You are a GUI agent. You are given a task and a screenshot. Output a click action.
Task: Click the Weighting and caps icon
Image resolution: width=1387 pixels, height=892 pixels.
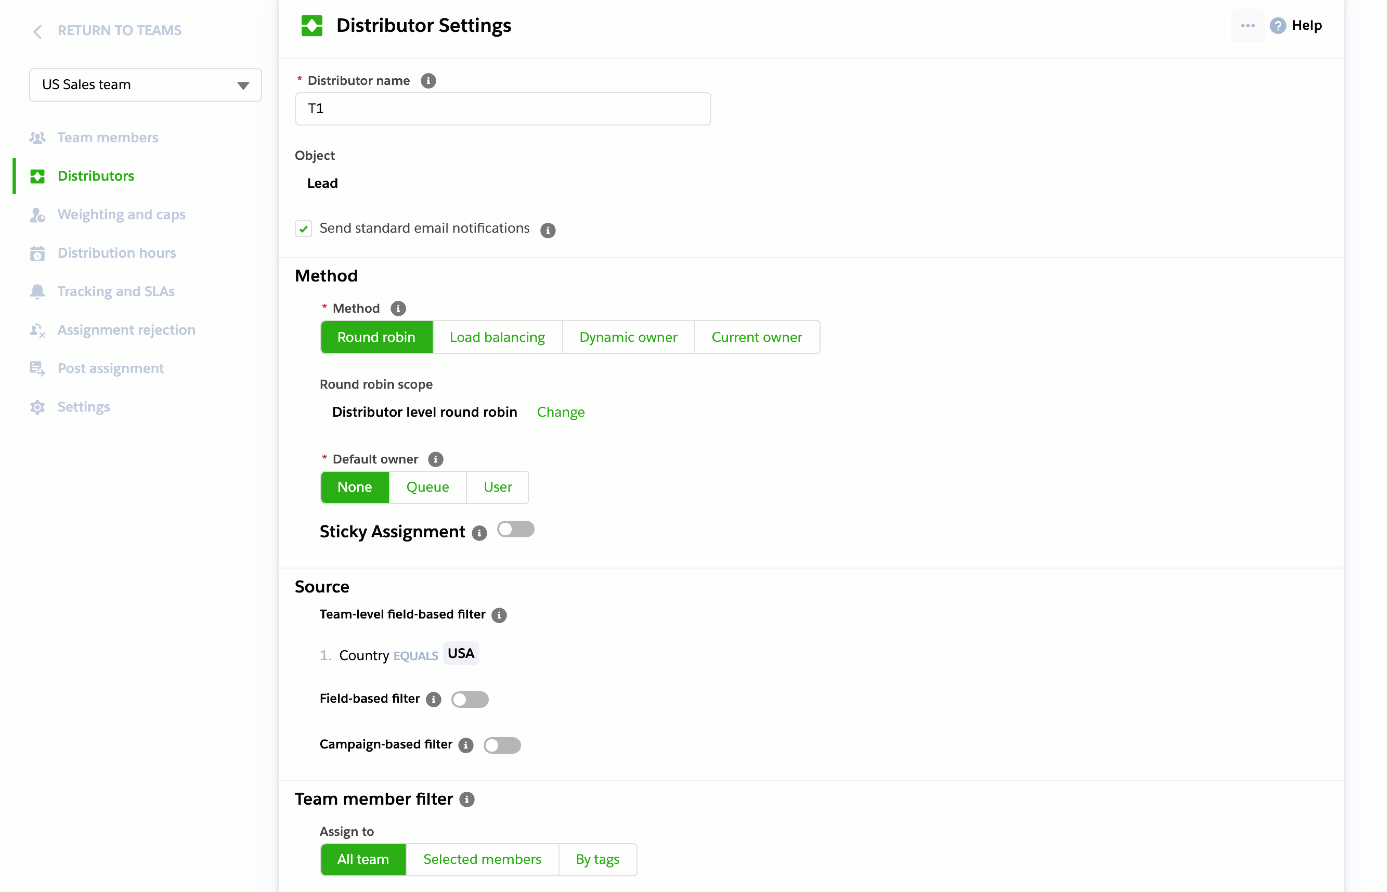tap(38, 215)
